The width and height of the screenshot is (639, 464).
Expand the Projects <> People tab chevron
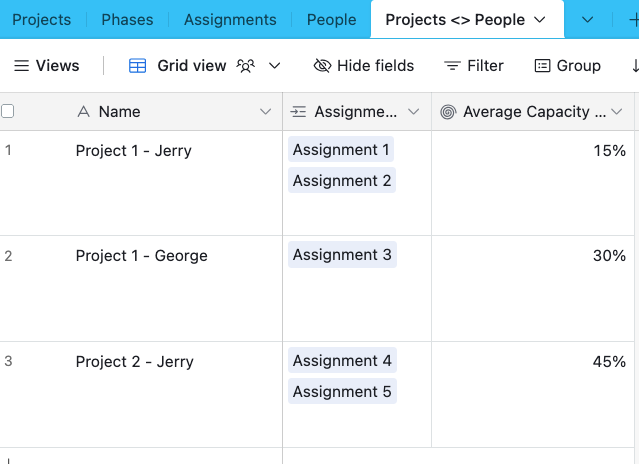541,20
